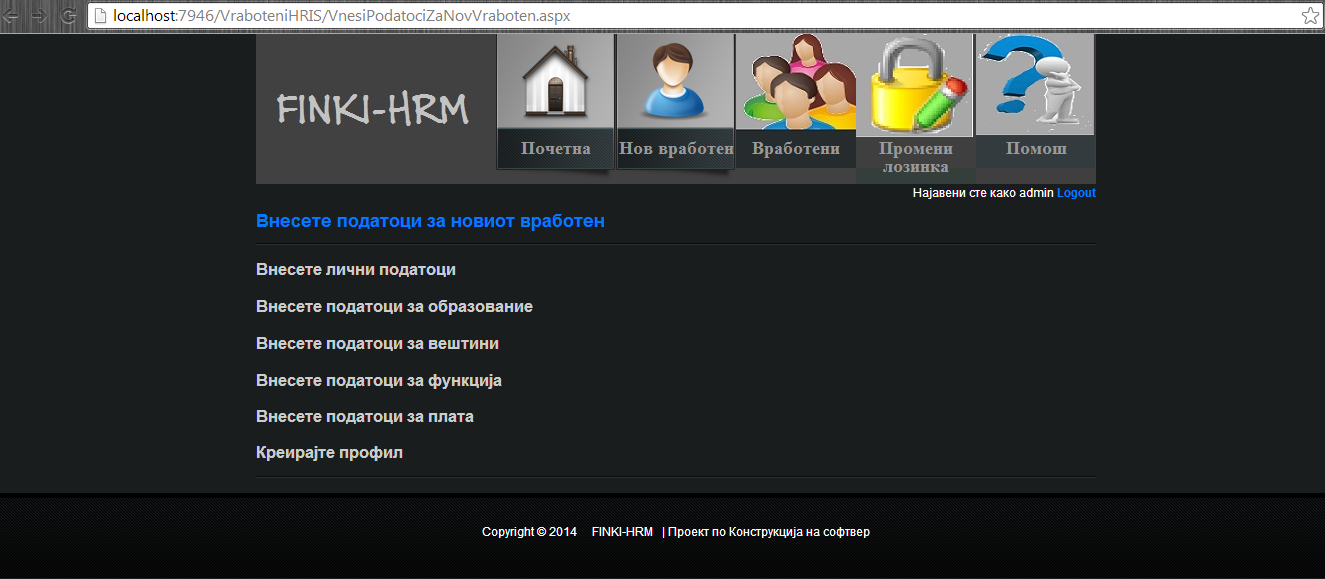Reload the page with the browser refresh icon
This screenshot has height=579, width=1325.
(68, 16)
